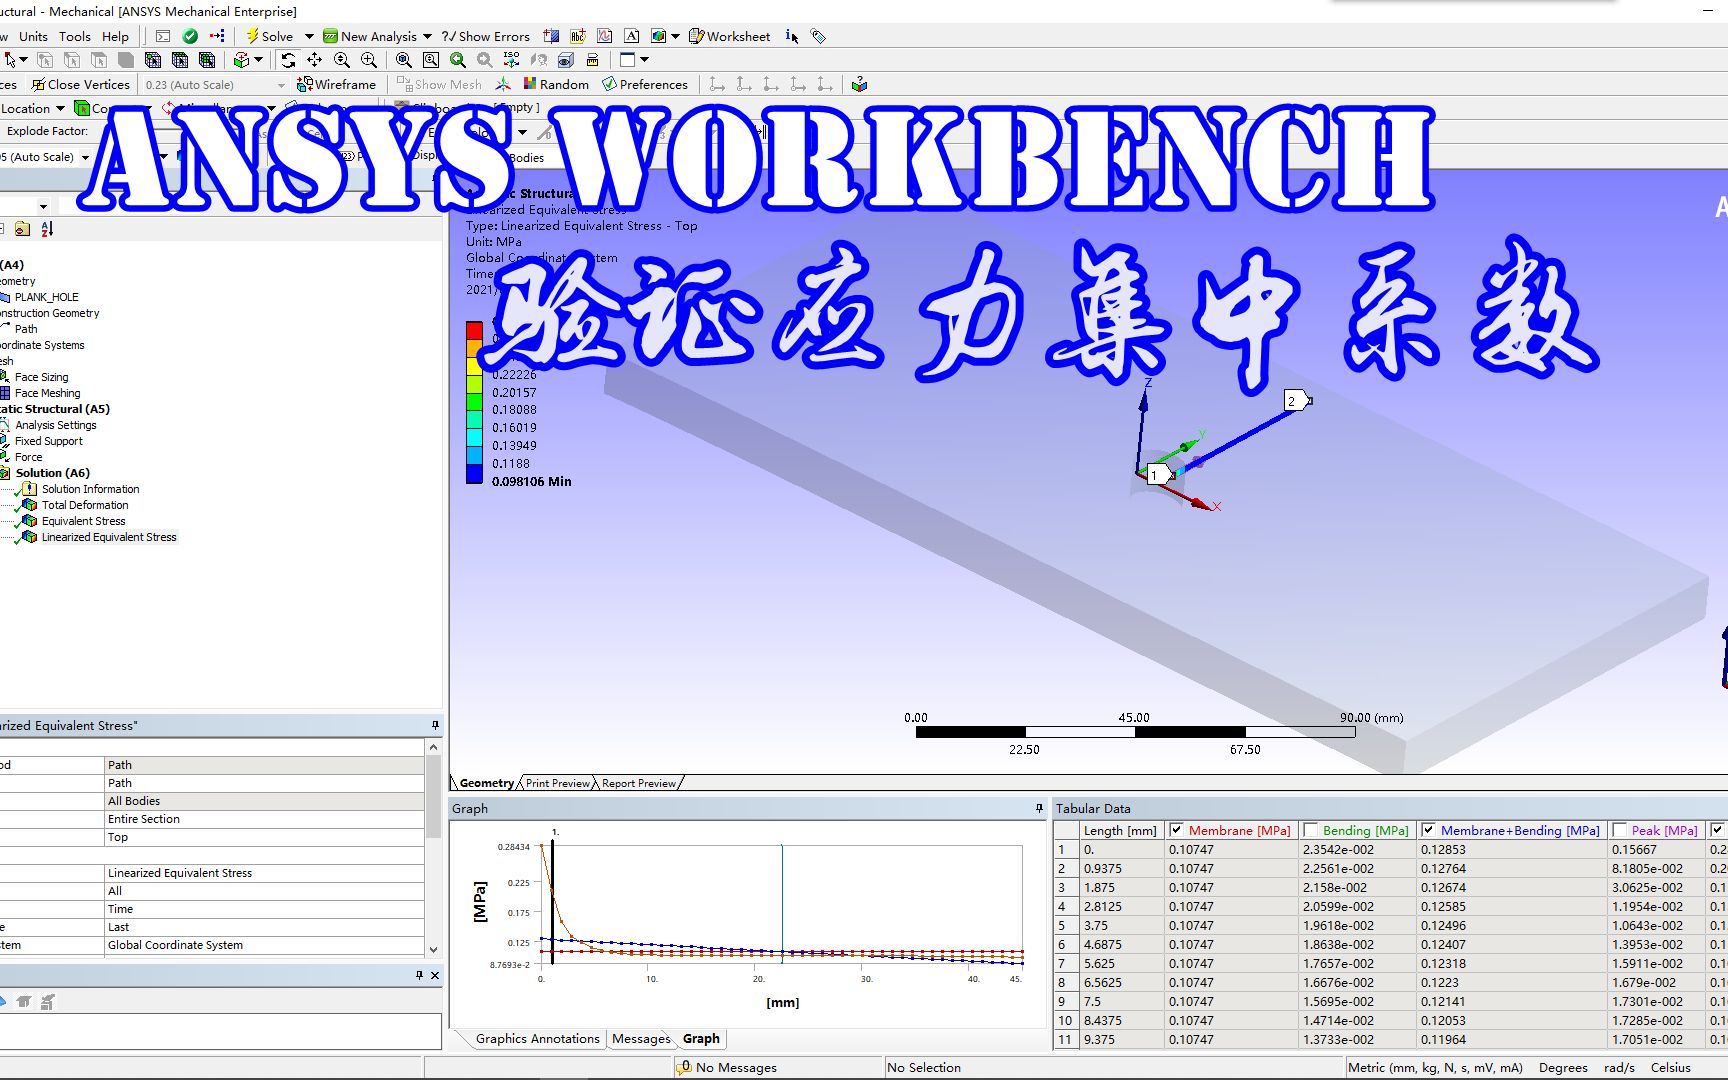Pin the Graph panel pushpin

click(1039, 808)
